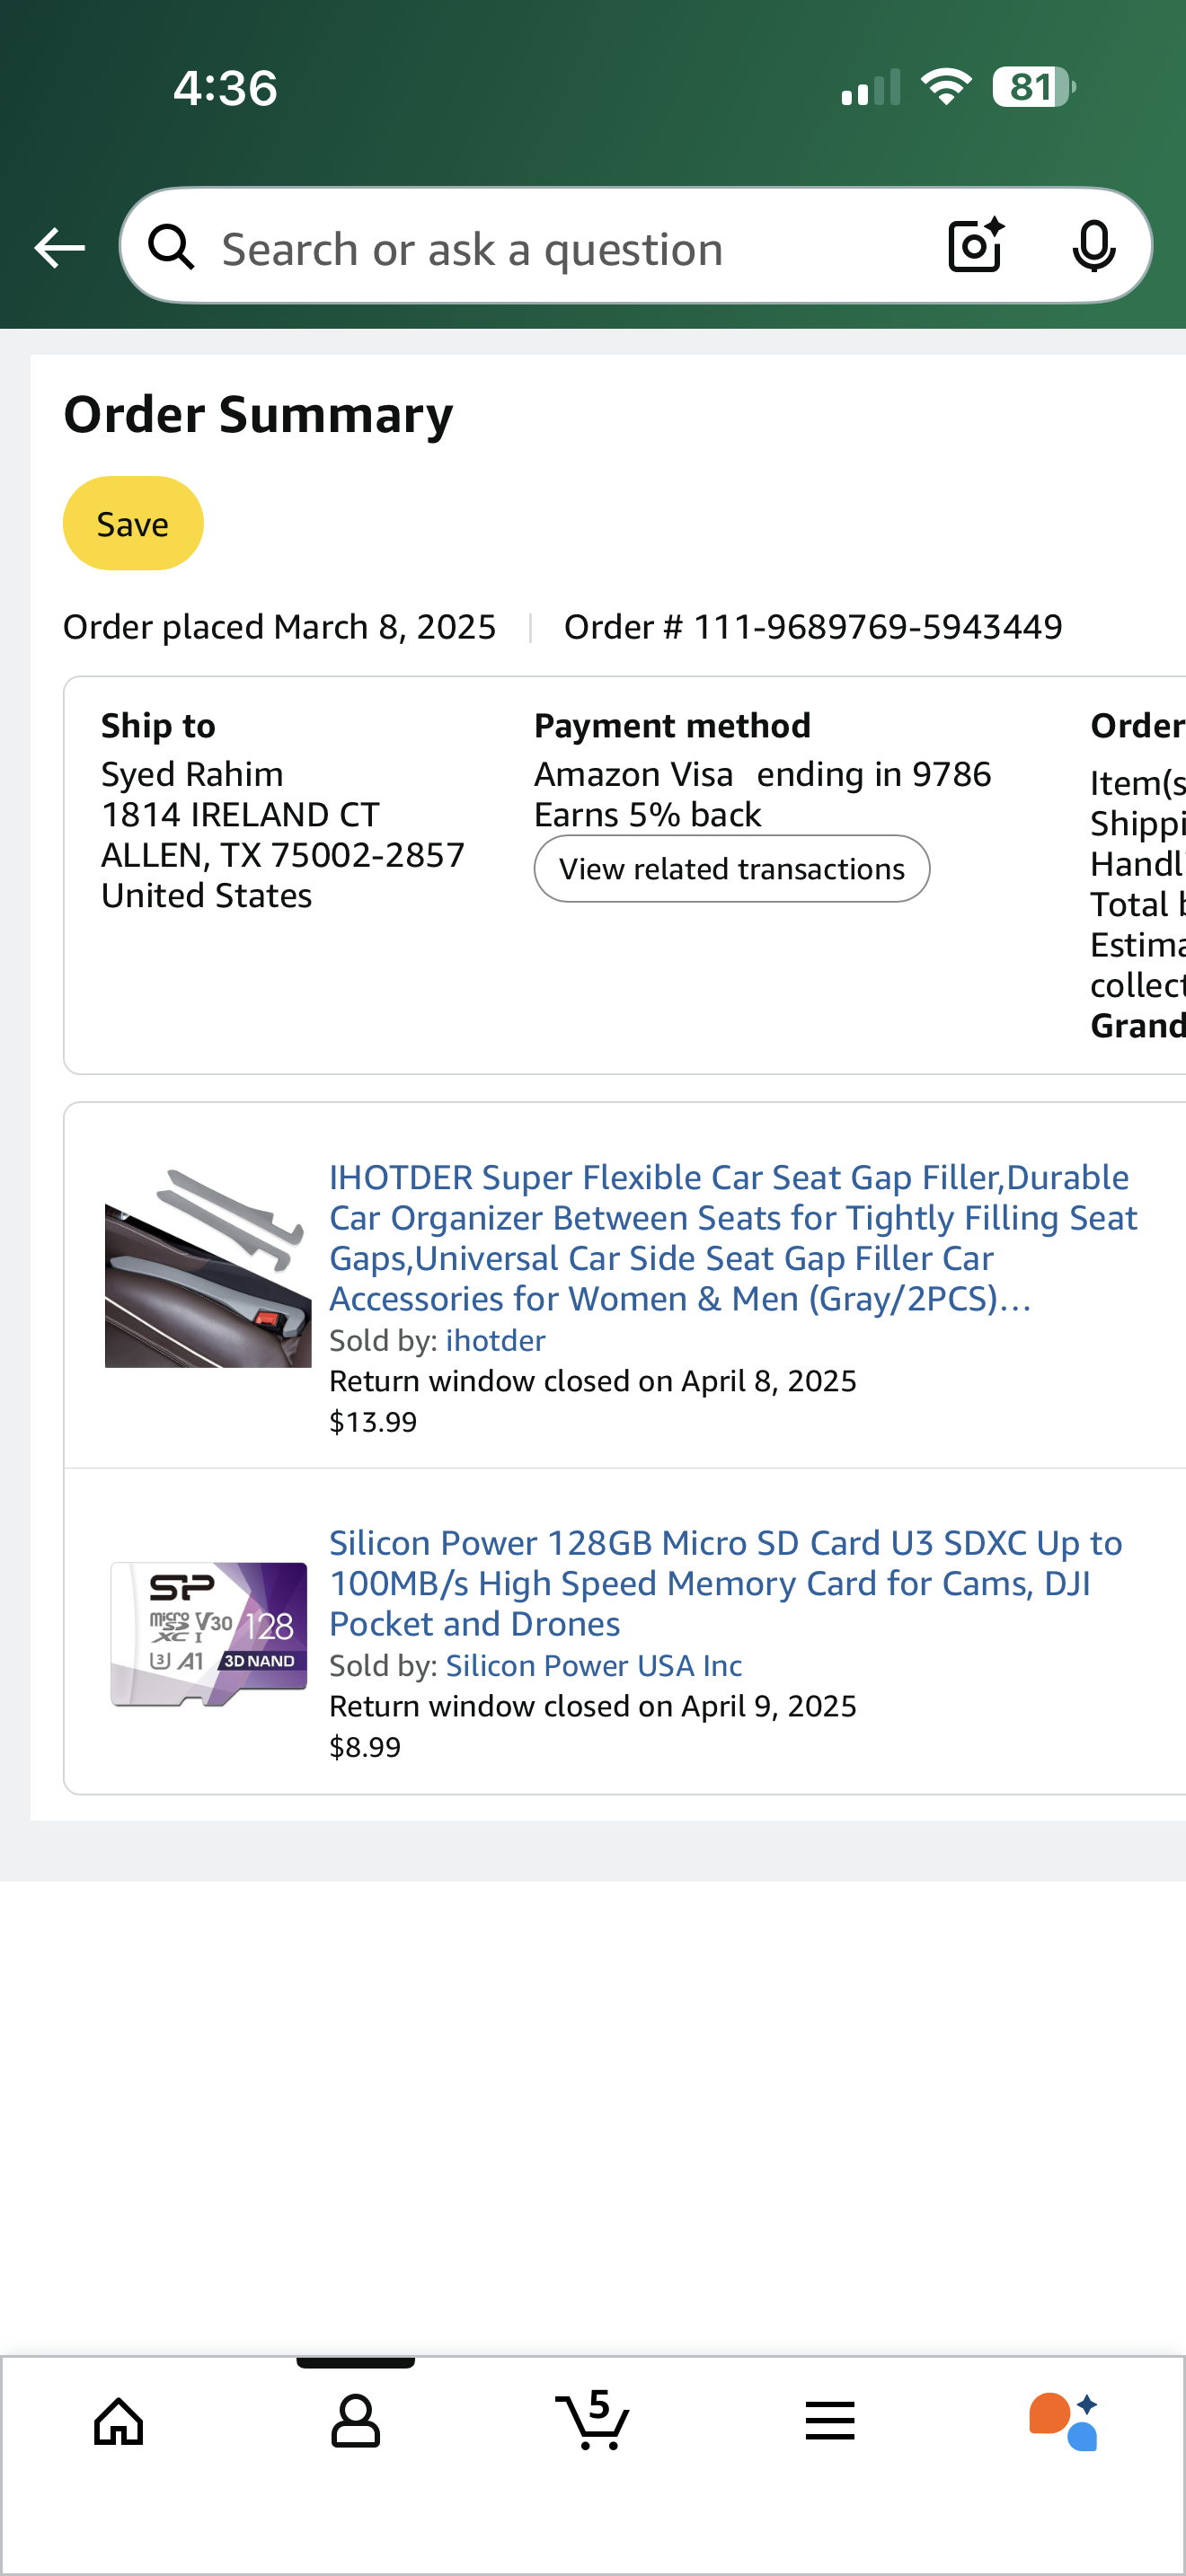Tap the Ship to address block
Image resolution: width=1186 pixels, height=2576 pixels.
click(282, 834)
